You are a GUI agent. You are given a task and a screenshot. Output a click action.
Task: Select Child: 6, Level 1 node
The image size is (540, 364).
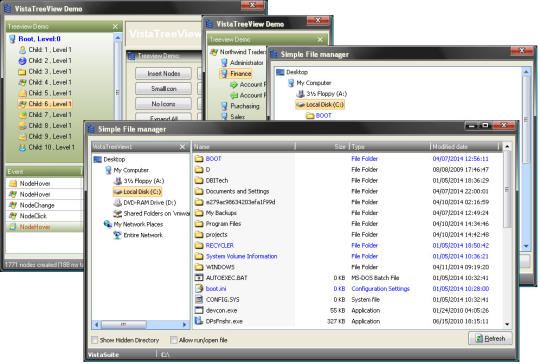45,104
